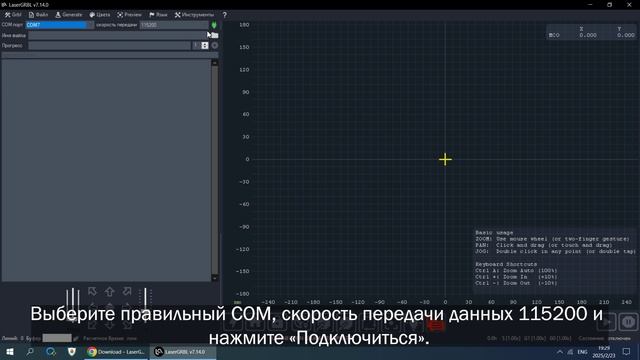
Task: Click the question mark help menu
Action: tap(224, 15)
